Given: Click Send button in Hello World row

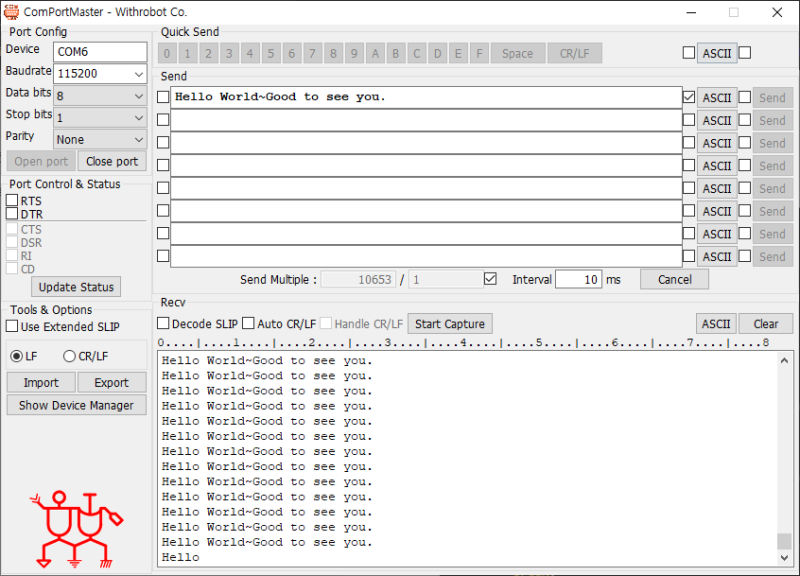Looking at the screenshot, I should tap(772, 97).
